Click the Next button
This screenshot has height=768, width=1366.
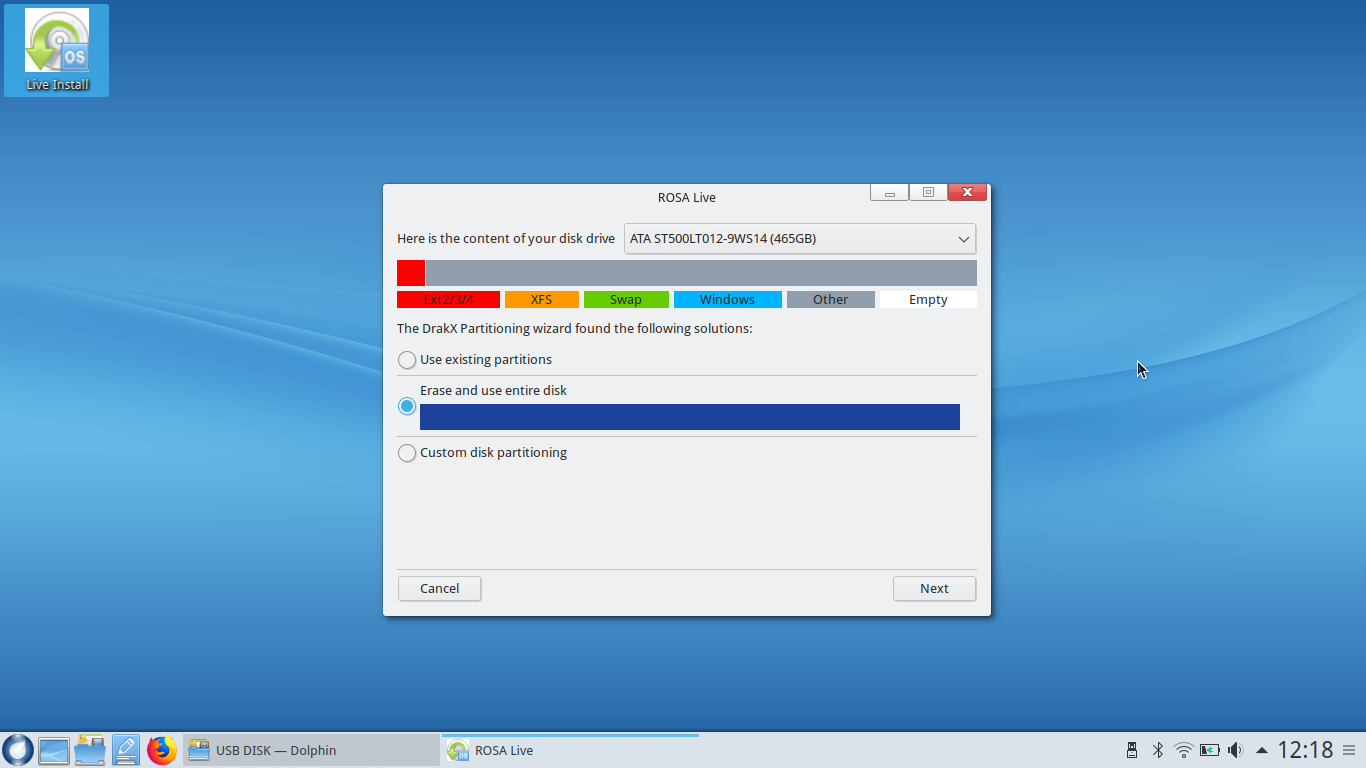click(x=934, y=589)
